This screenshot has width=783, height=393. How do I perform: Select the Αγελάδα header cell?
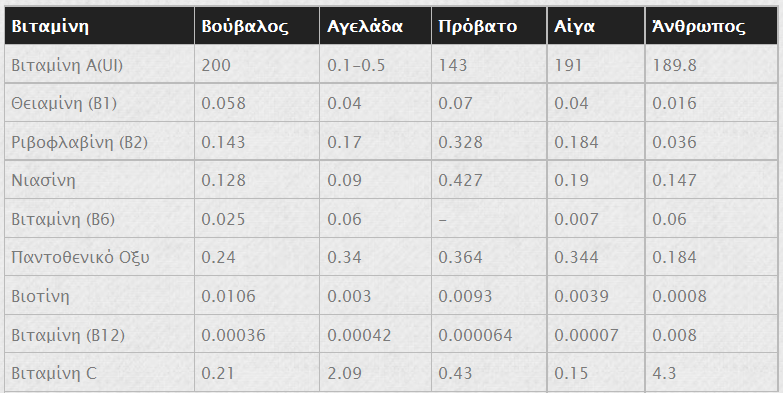[375, 25]
